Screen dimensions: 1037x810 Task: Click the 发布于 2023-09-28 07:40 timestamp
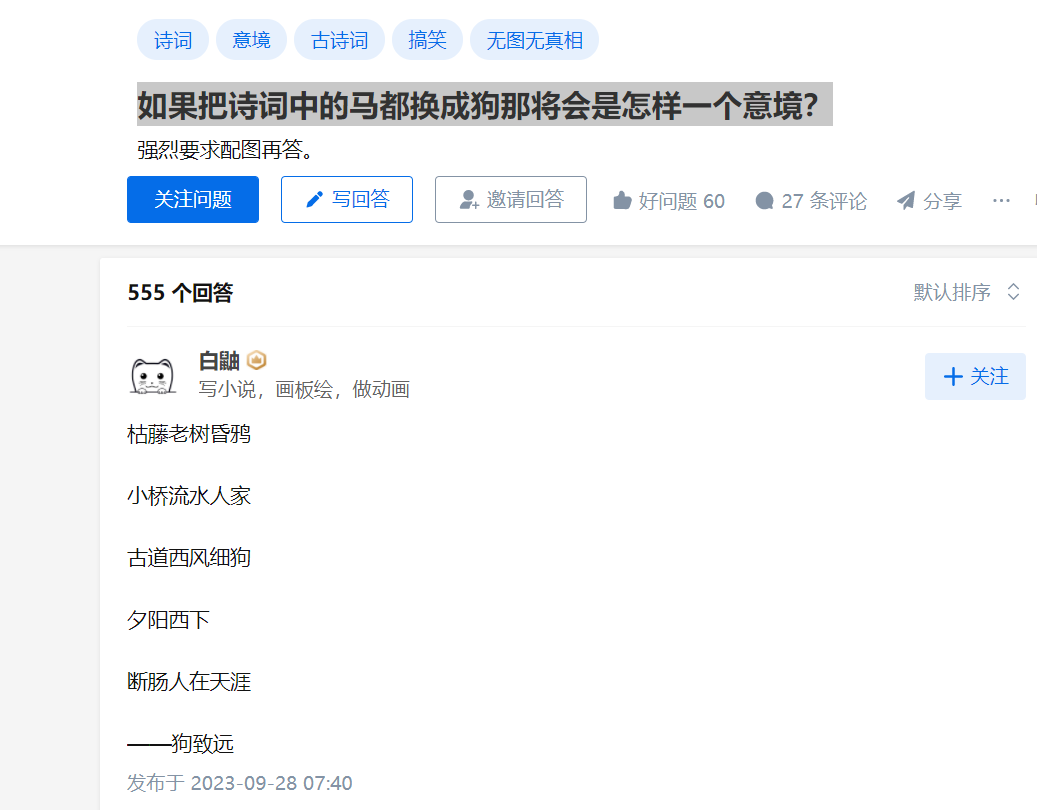pos(239,783)
